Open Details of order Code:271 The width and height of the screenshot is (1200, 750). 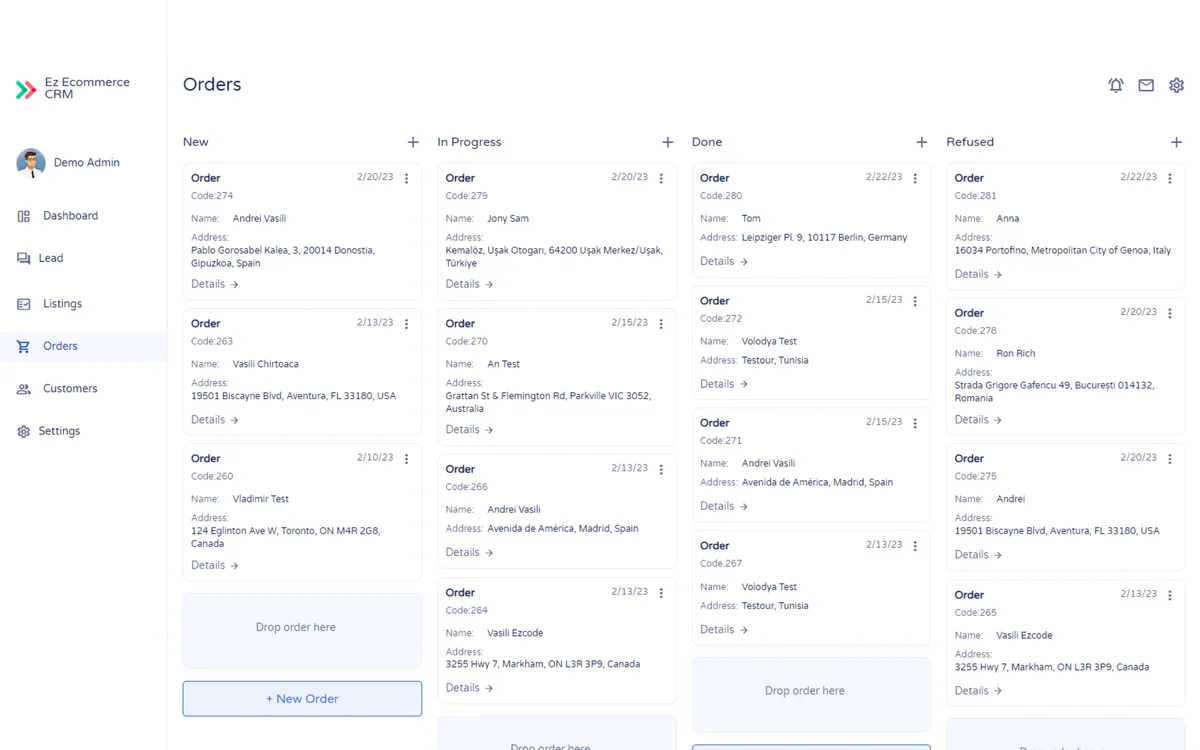pyautogui.click(x=724, y=506)
